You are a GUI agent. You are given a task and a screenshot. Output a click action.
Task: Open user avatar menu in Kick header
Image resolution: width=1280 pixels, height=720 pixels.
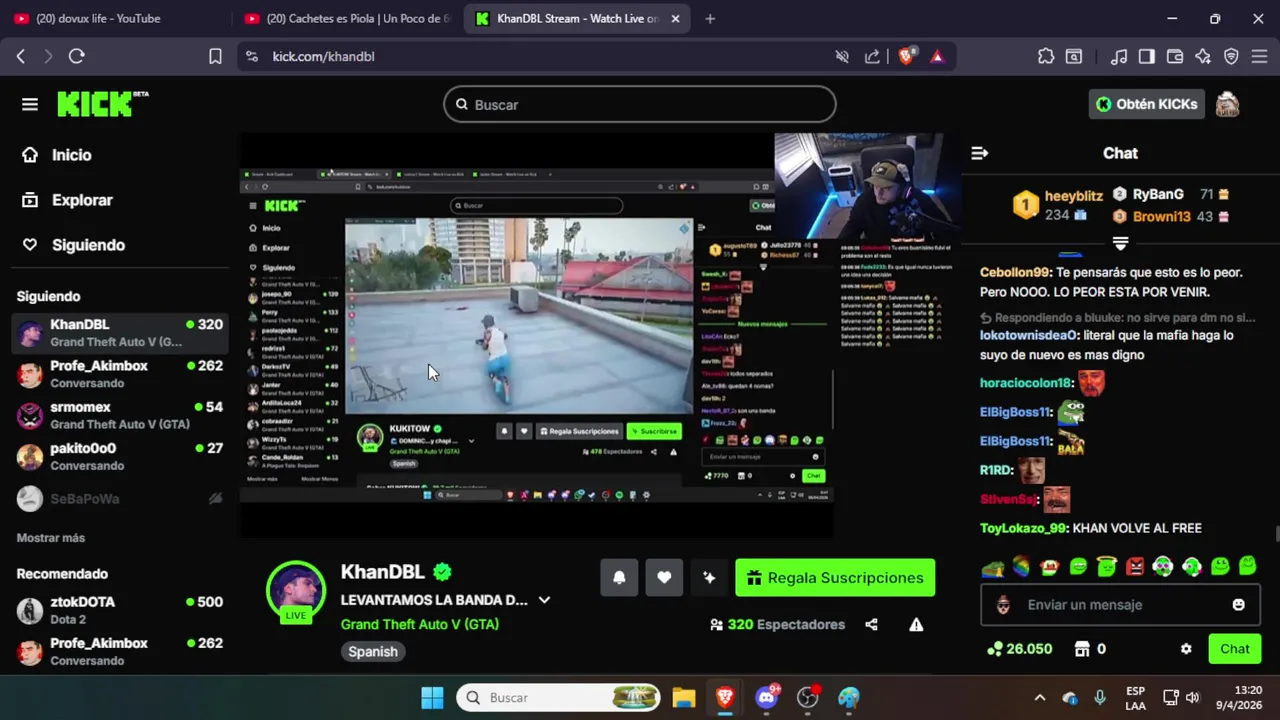[1227, 104]
